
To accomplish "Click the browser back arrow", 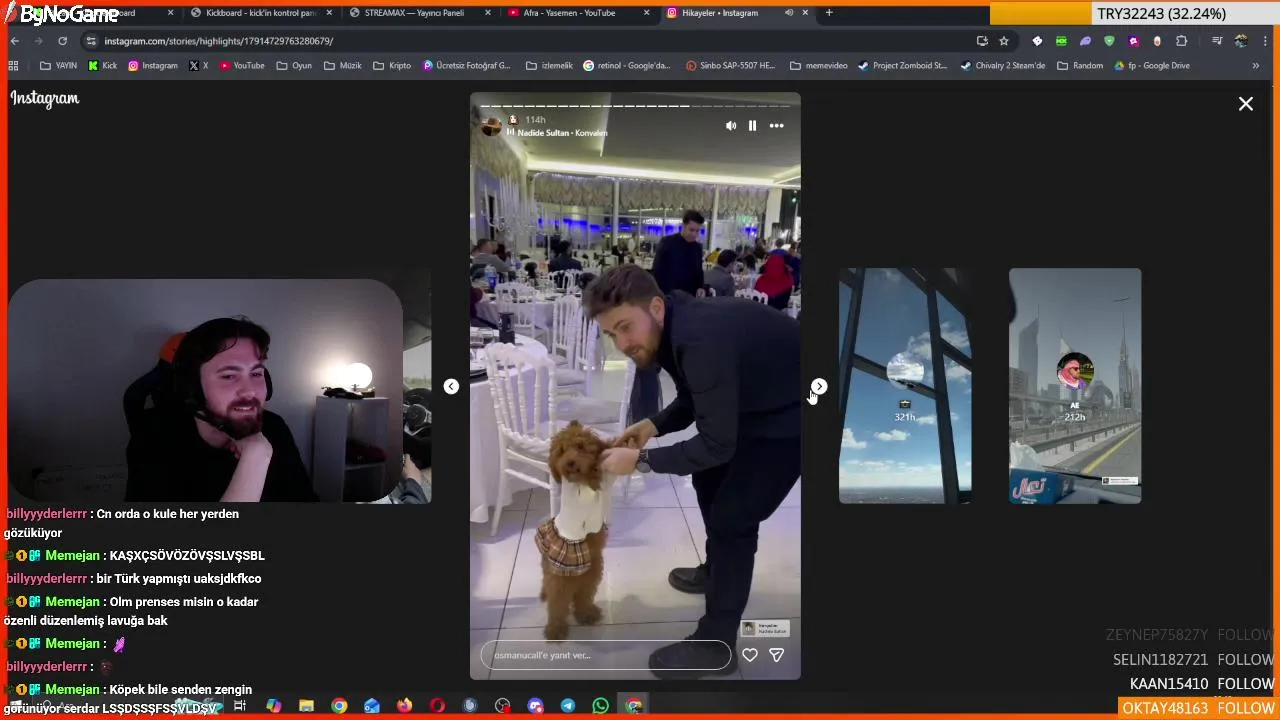I will tap(15, 41).
